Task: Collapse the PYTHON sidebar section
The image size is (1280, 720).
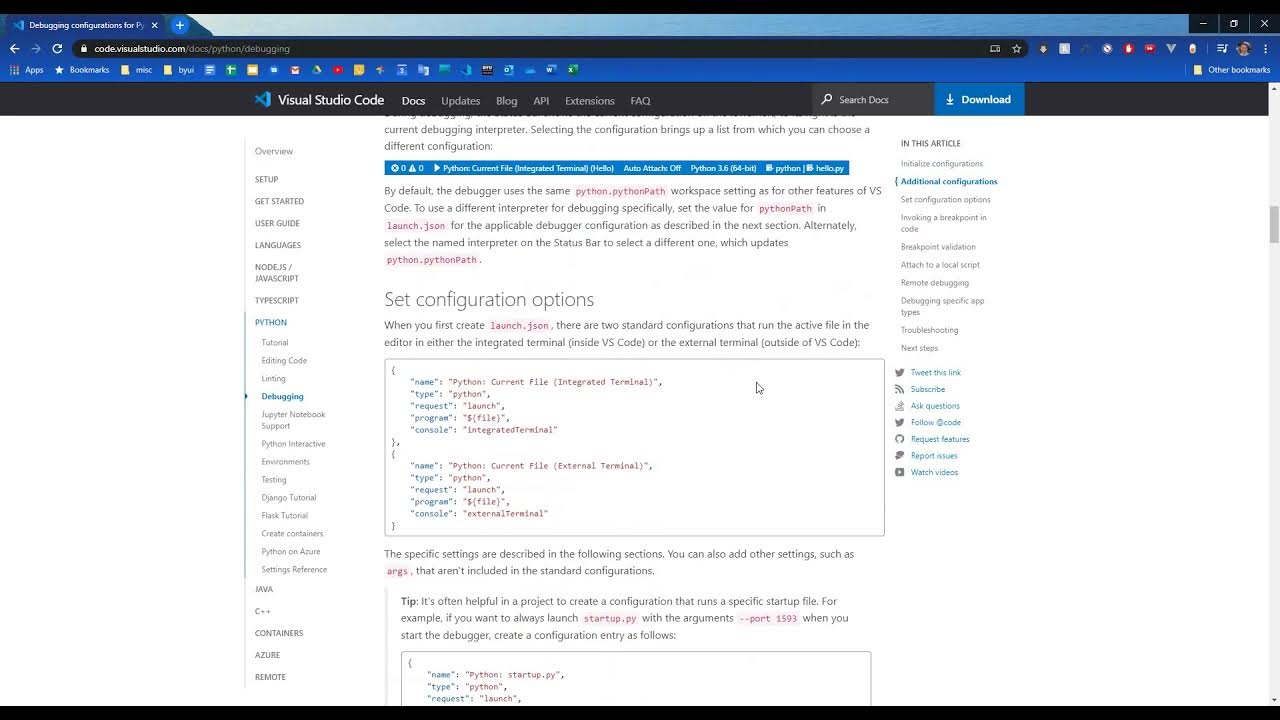Action: coord(270,322)
